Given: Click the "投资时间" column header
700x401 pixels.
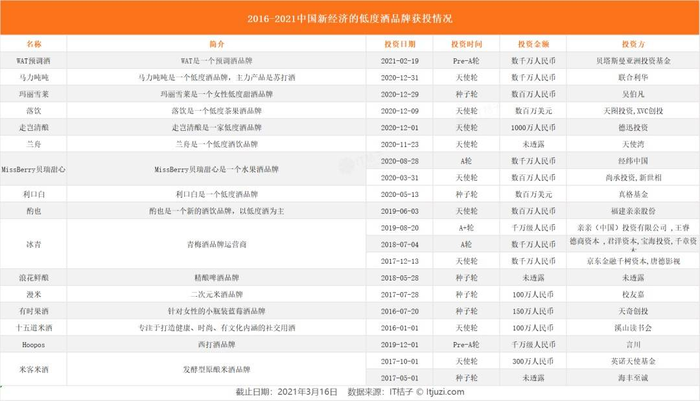Looking at the screenshot, I should tap(467, 44).
